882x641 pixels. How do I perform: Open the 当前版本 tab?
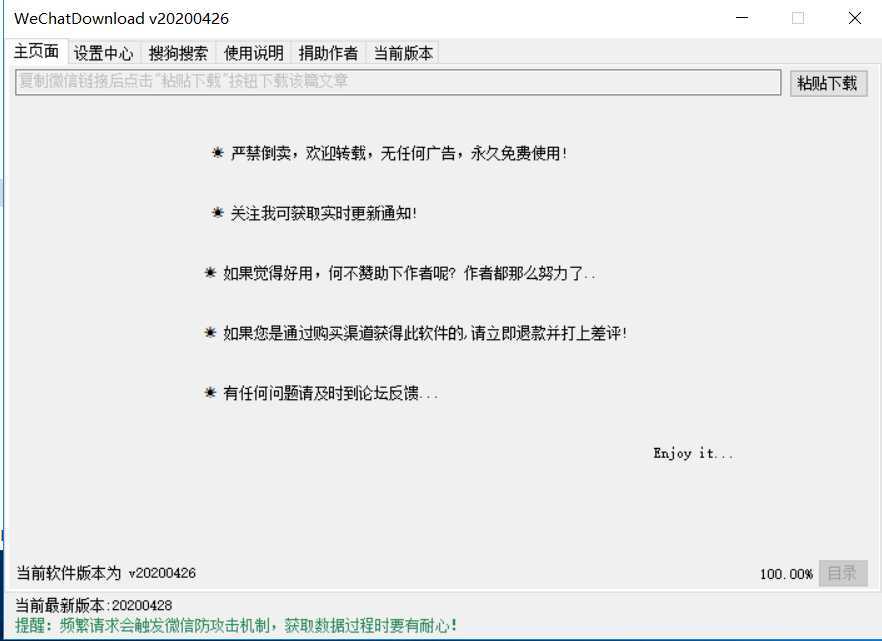click(x=403, y=53)
